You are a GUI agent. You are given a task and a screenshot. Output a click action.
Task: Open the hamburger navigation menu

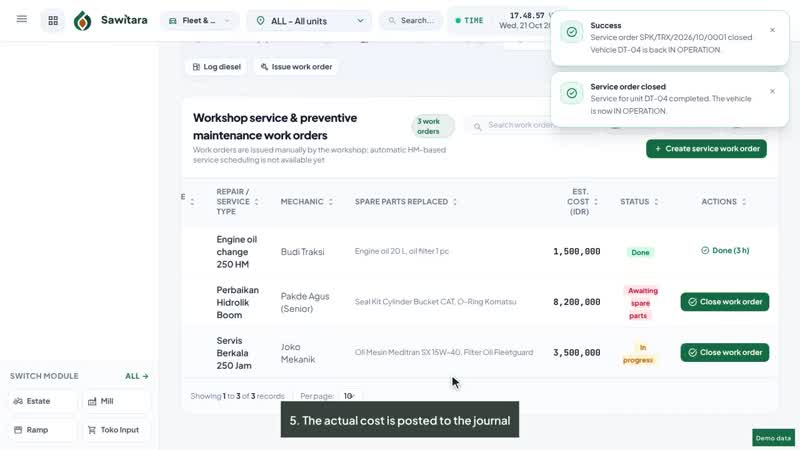click(x=21, y=19)
